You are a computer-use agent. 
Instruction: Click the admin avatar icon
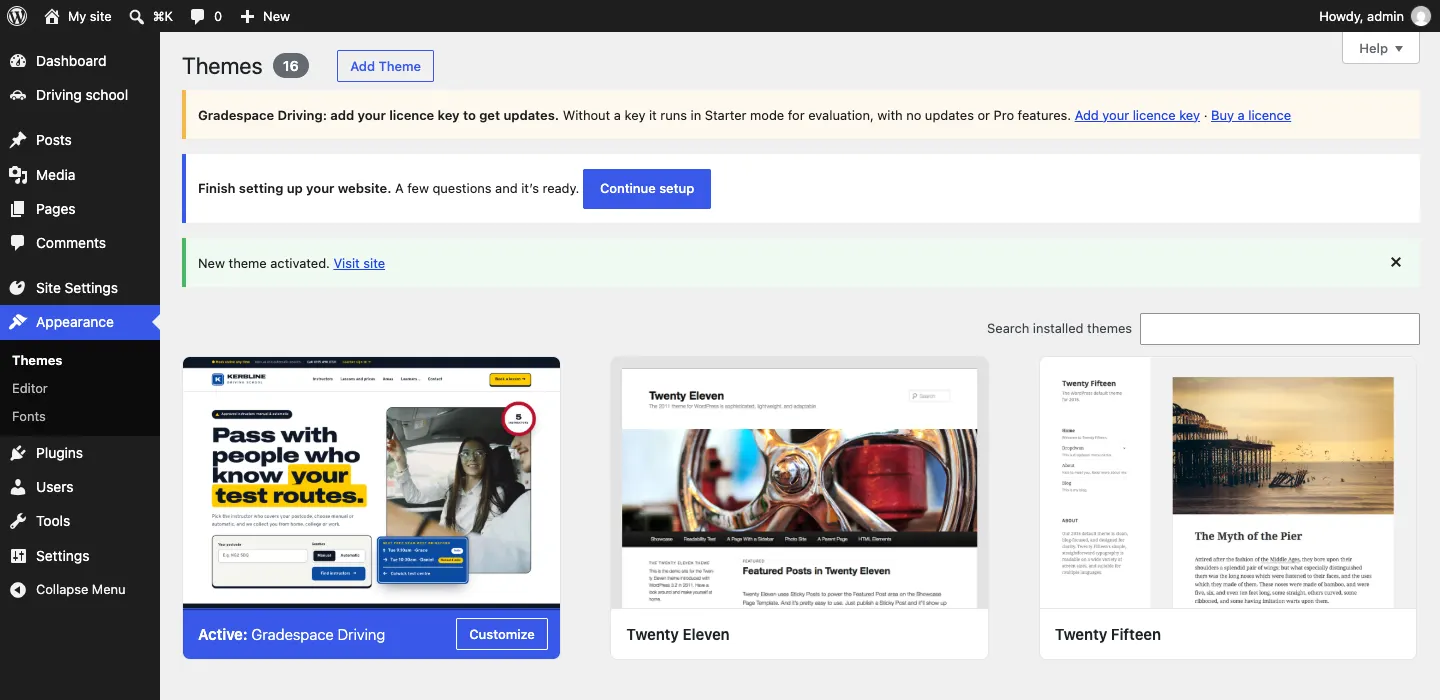[x=1420, y=16]
